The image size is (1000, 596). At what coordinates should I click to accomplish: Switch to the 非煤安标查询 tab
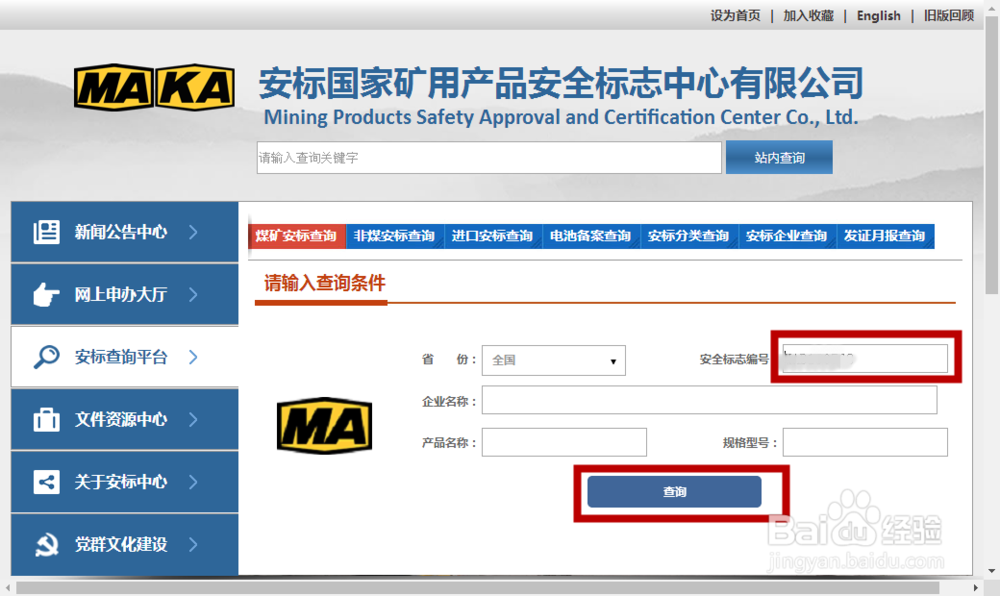tap(396, 236)
